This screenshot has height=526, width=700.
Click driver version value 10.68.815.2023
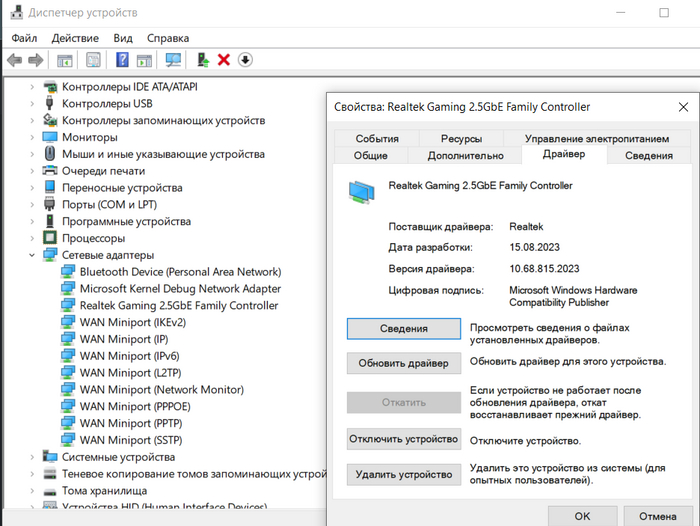pyautogui.click(x=544, y=269)
